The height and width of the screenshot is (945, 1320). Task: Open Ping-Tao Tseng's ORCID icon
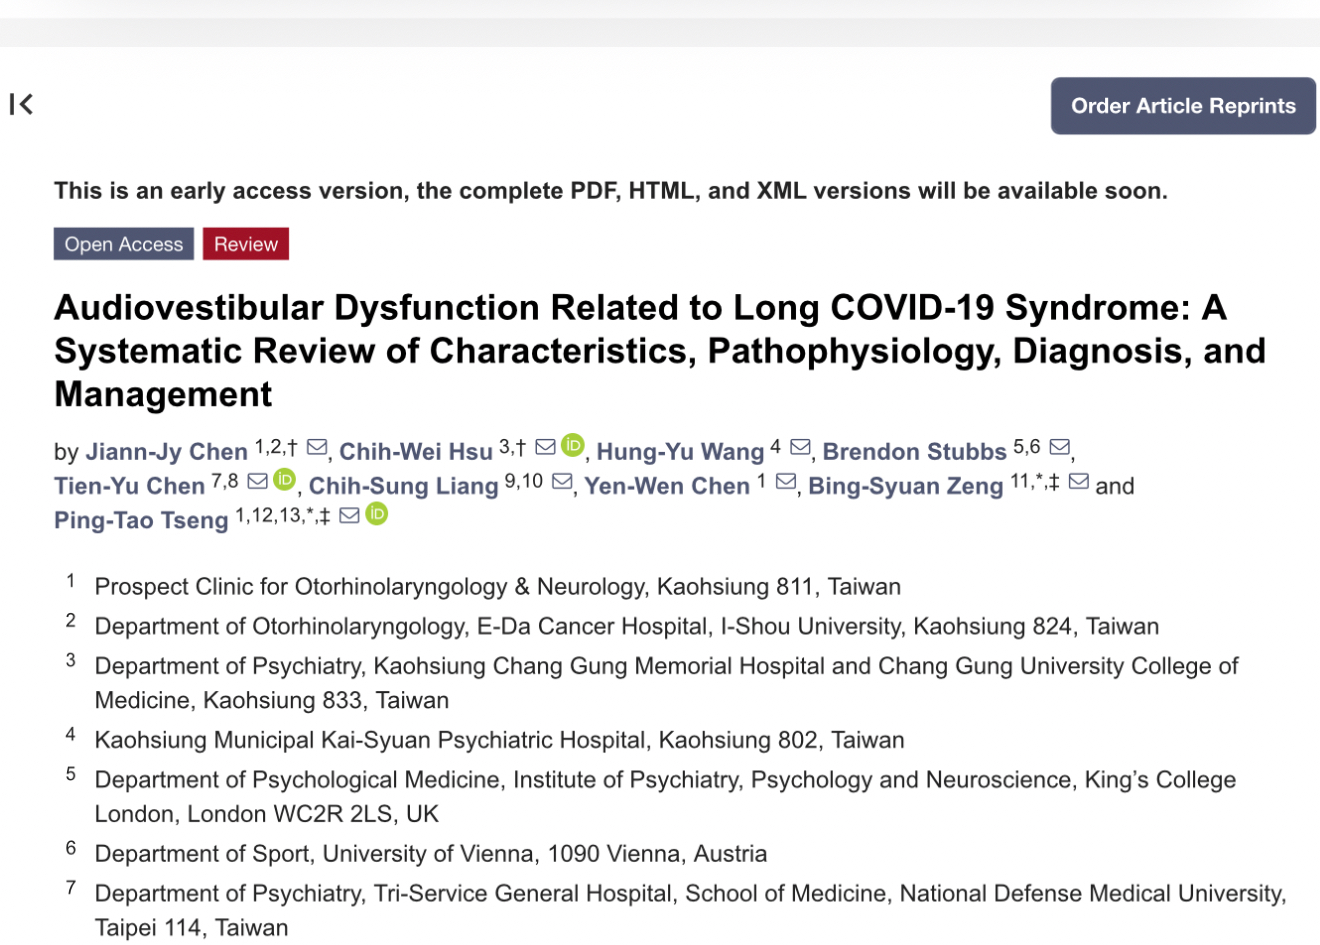coord(377,514)
